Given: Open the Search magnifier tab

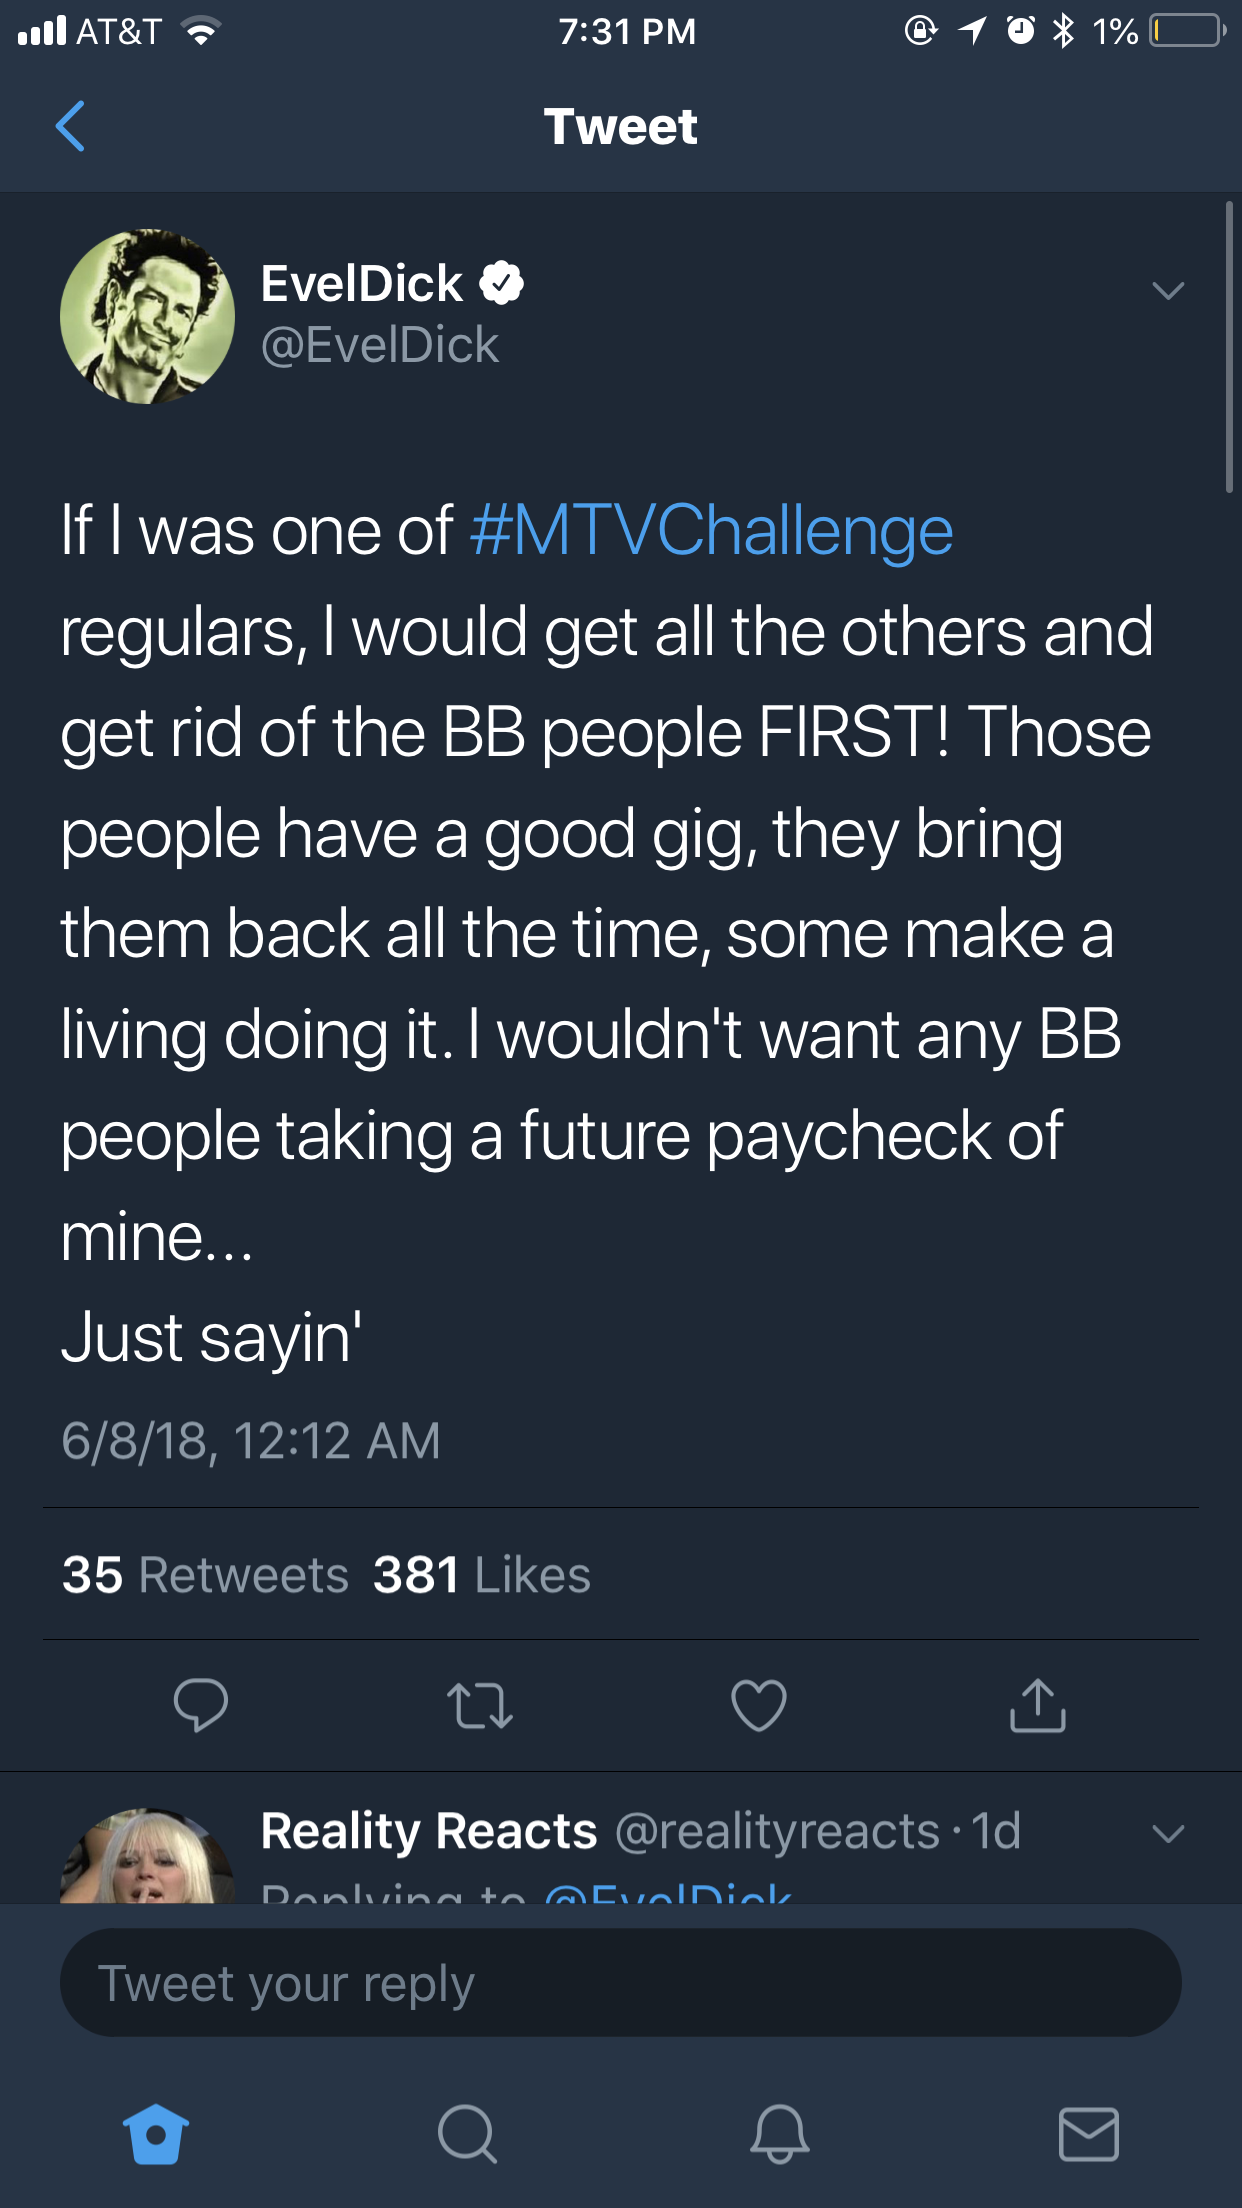Looking at the screenshot, I should (467, 2134).
